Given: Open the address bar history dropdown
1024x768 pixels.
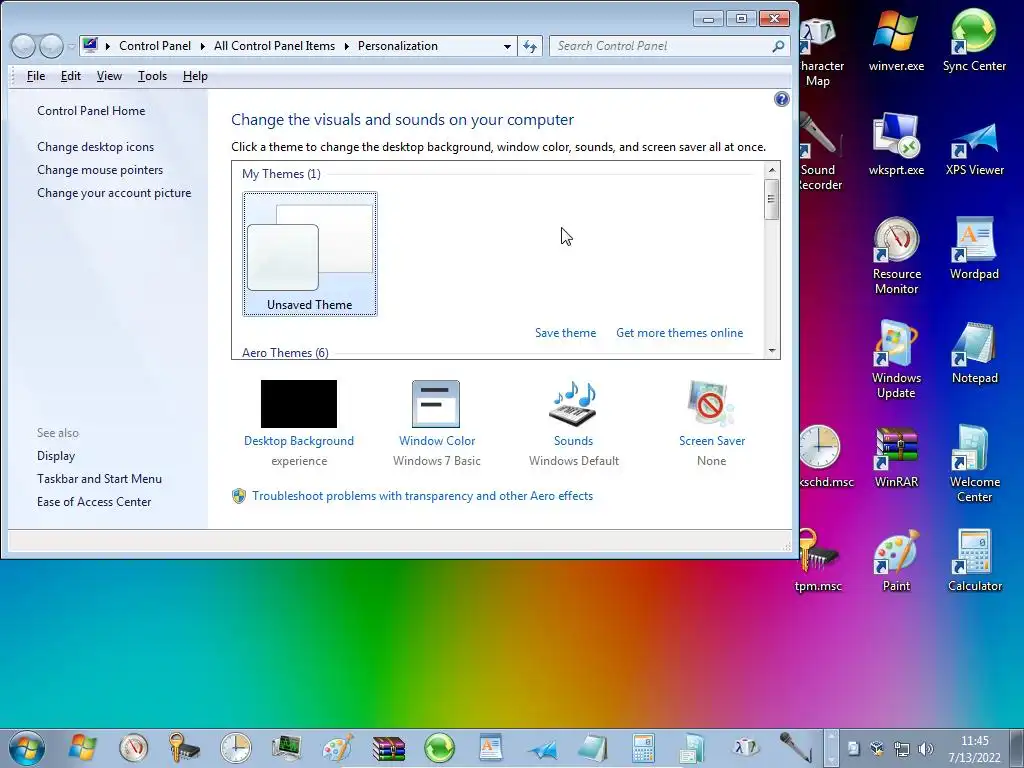Looking at the screenshot, I should click(x=507, y=46).
